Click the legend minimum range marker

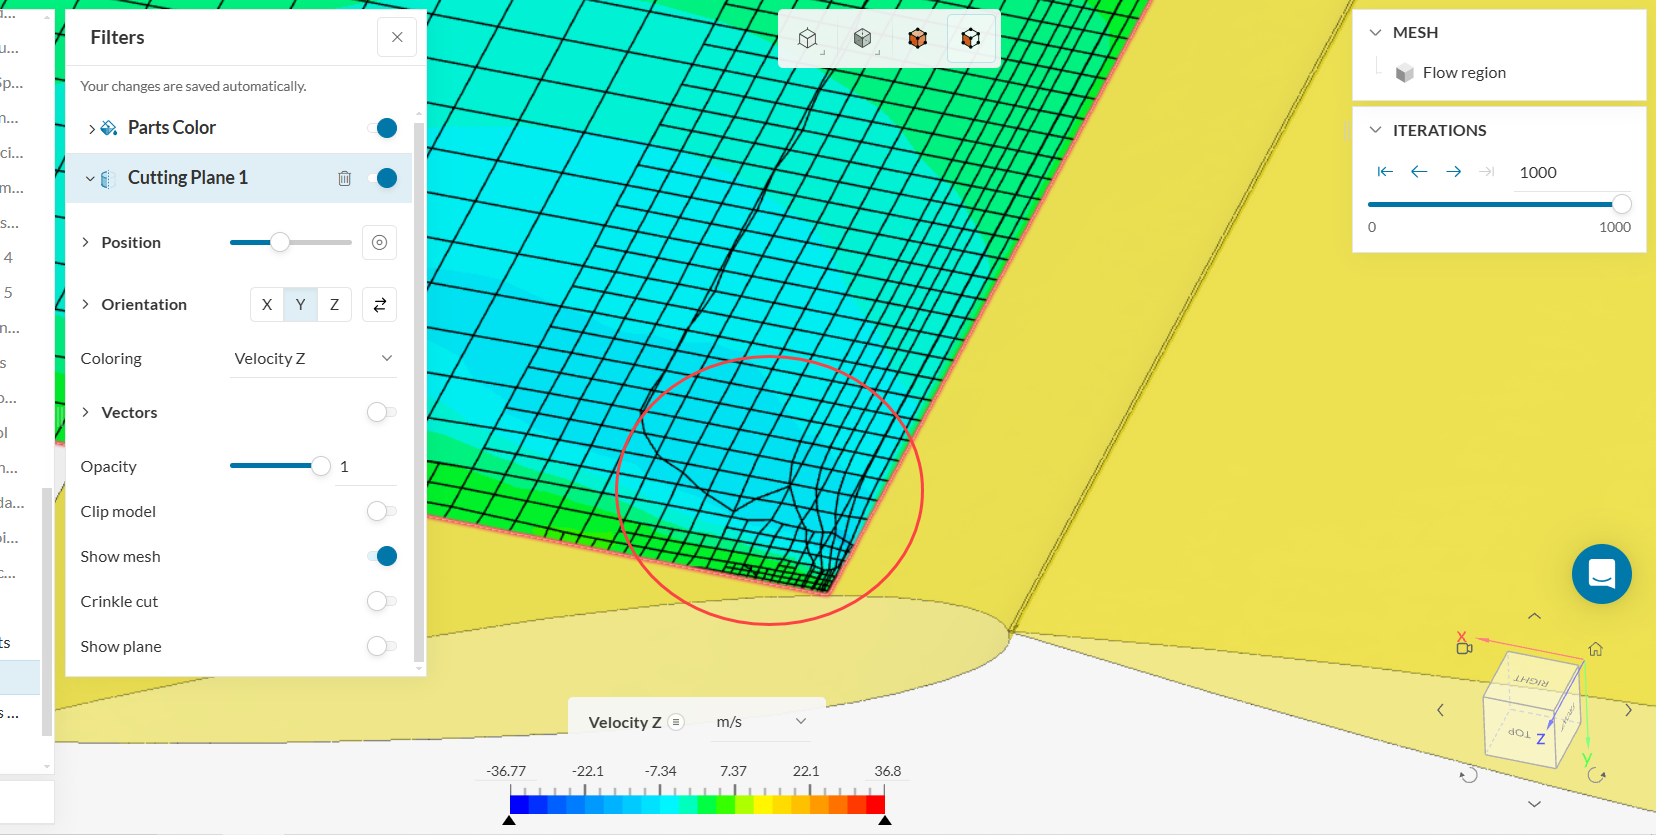point(509,820)
